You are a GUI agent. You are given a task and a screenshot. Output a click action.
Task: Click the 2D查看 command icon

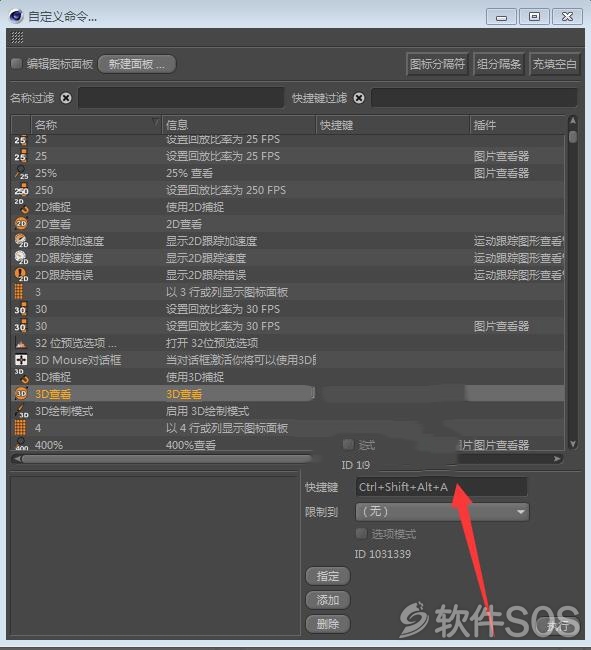21,224
